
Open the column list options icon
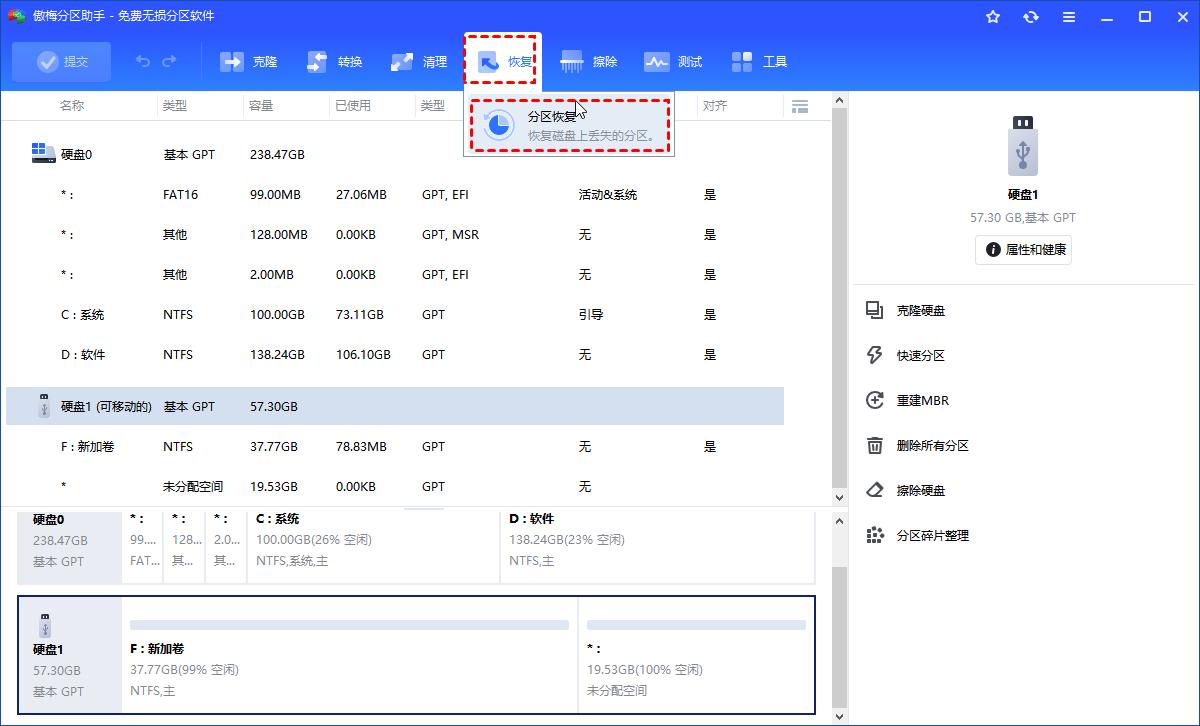pos(799,105)
